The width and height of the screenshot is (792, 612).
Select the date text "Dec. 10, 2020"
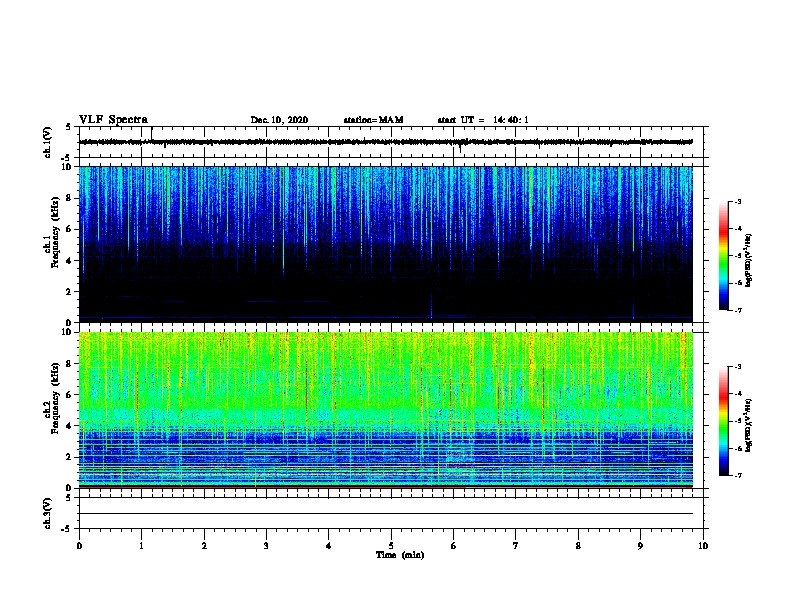click(279, 120)
